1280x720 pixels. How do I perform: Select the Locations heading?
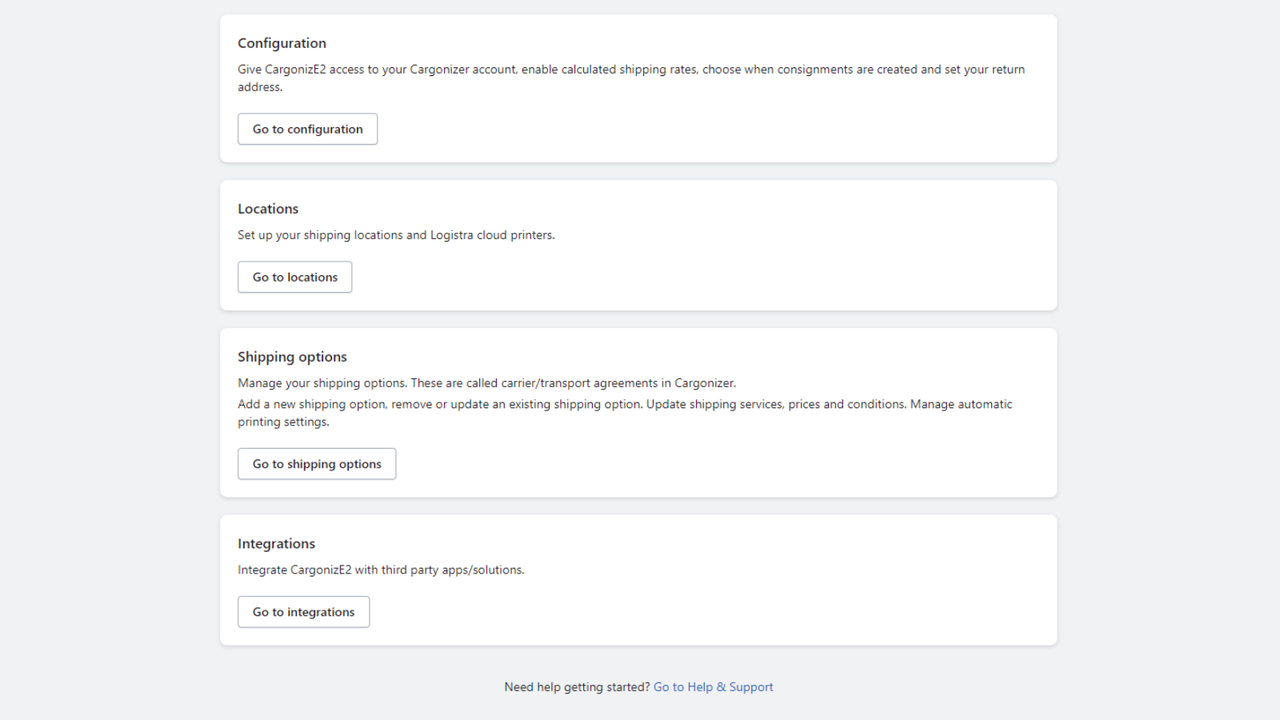268,209
